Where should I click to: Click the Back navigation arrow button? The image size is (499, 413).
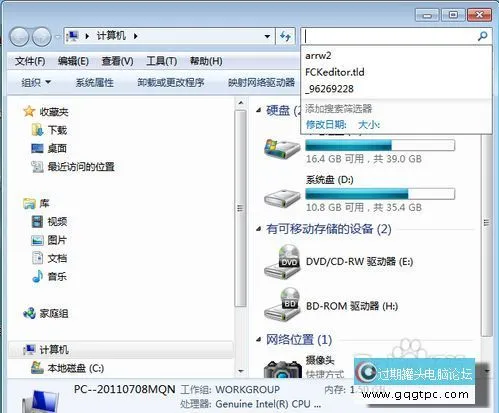(x=19, y=37)
